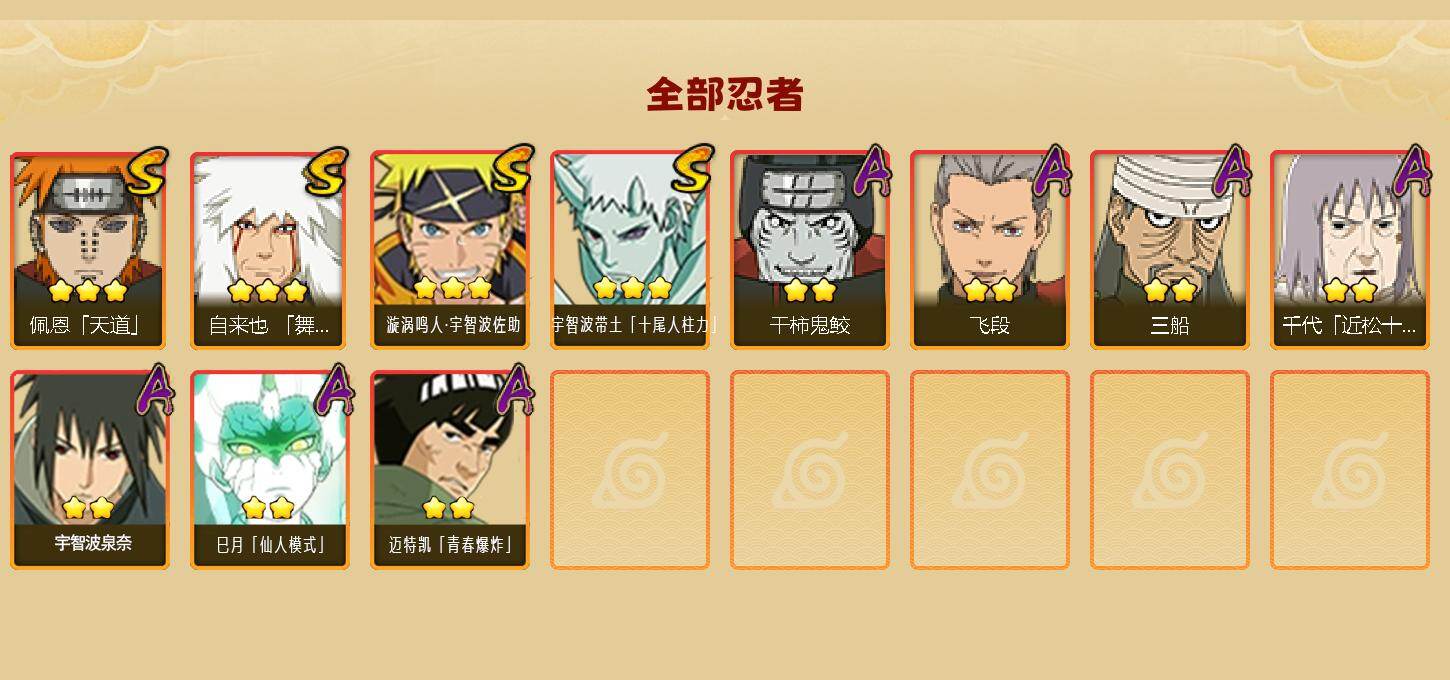1450x680 pixels.
Task: Click the A rank badge on 宇智波泉奈
Action: pos(152,390)
